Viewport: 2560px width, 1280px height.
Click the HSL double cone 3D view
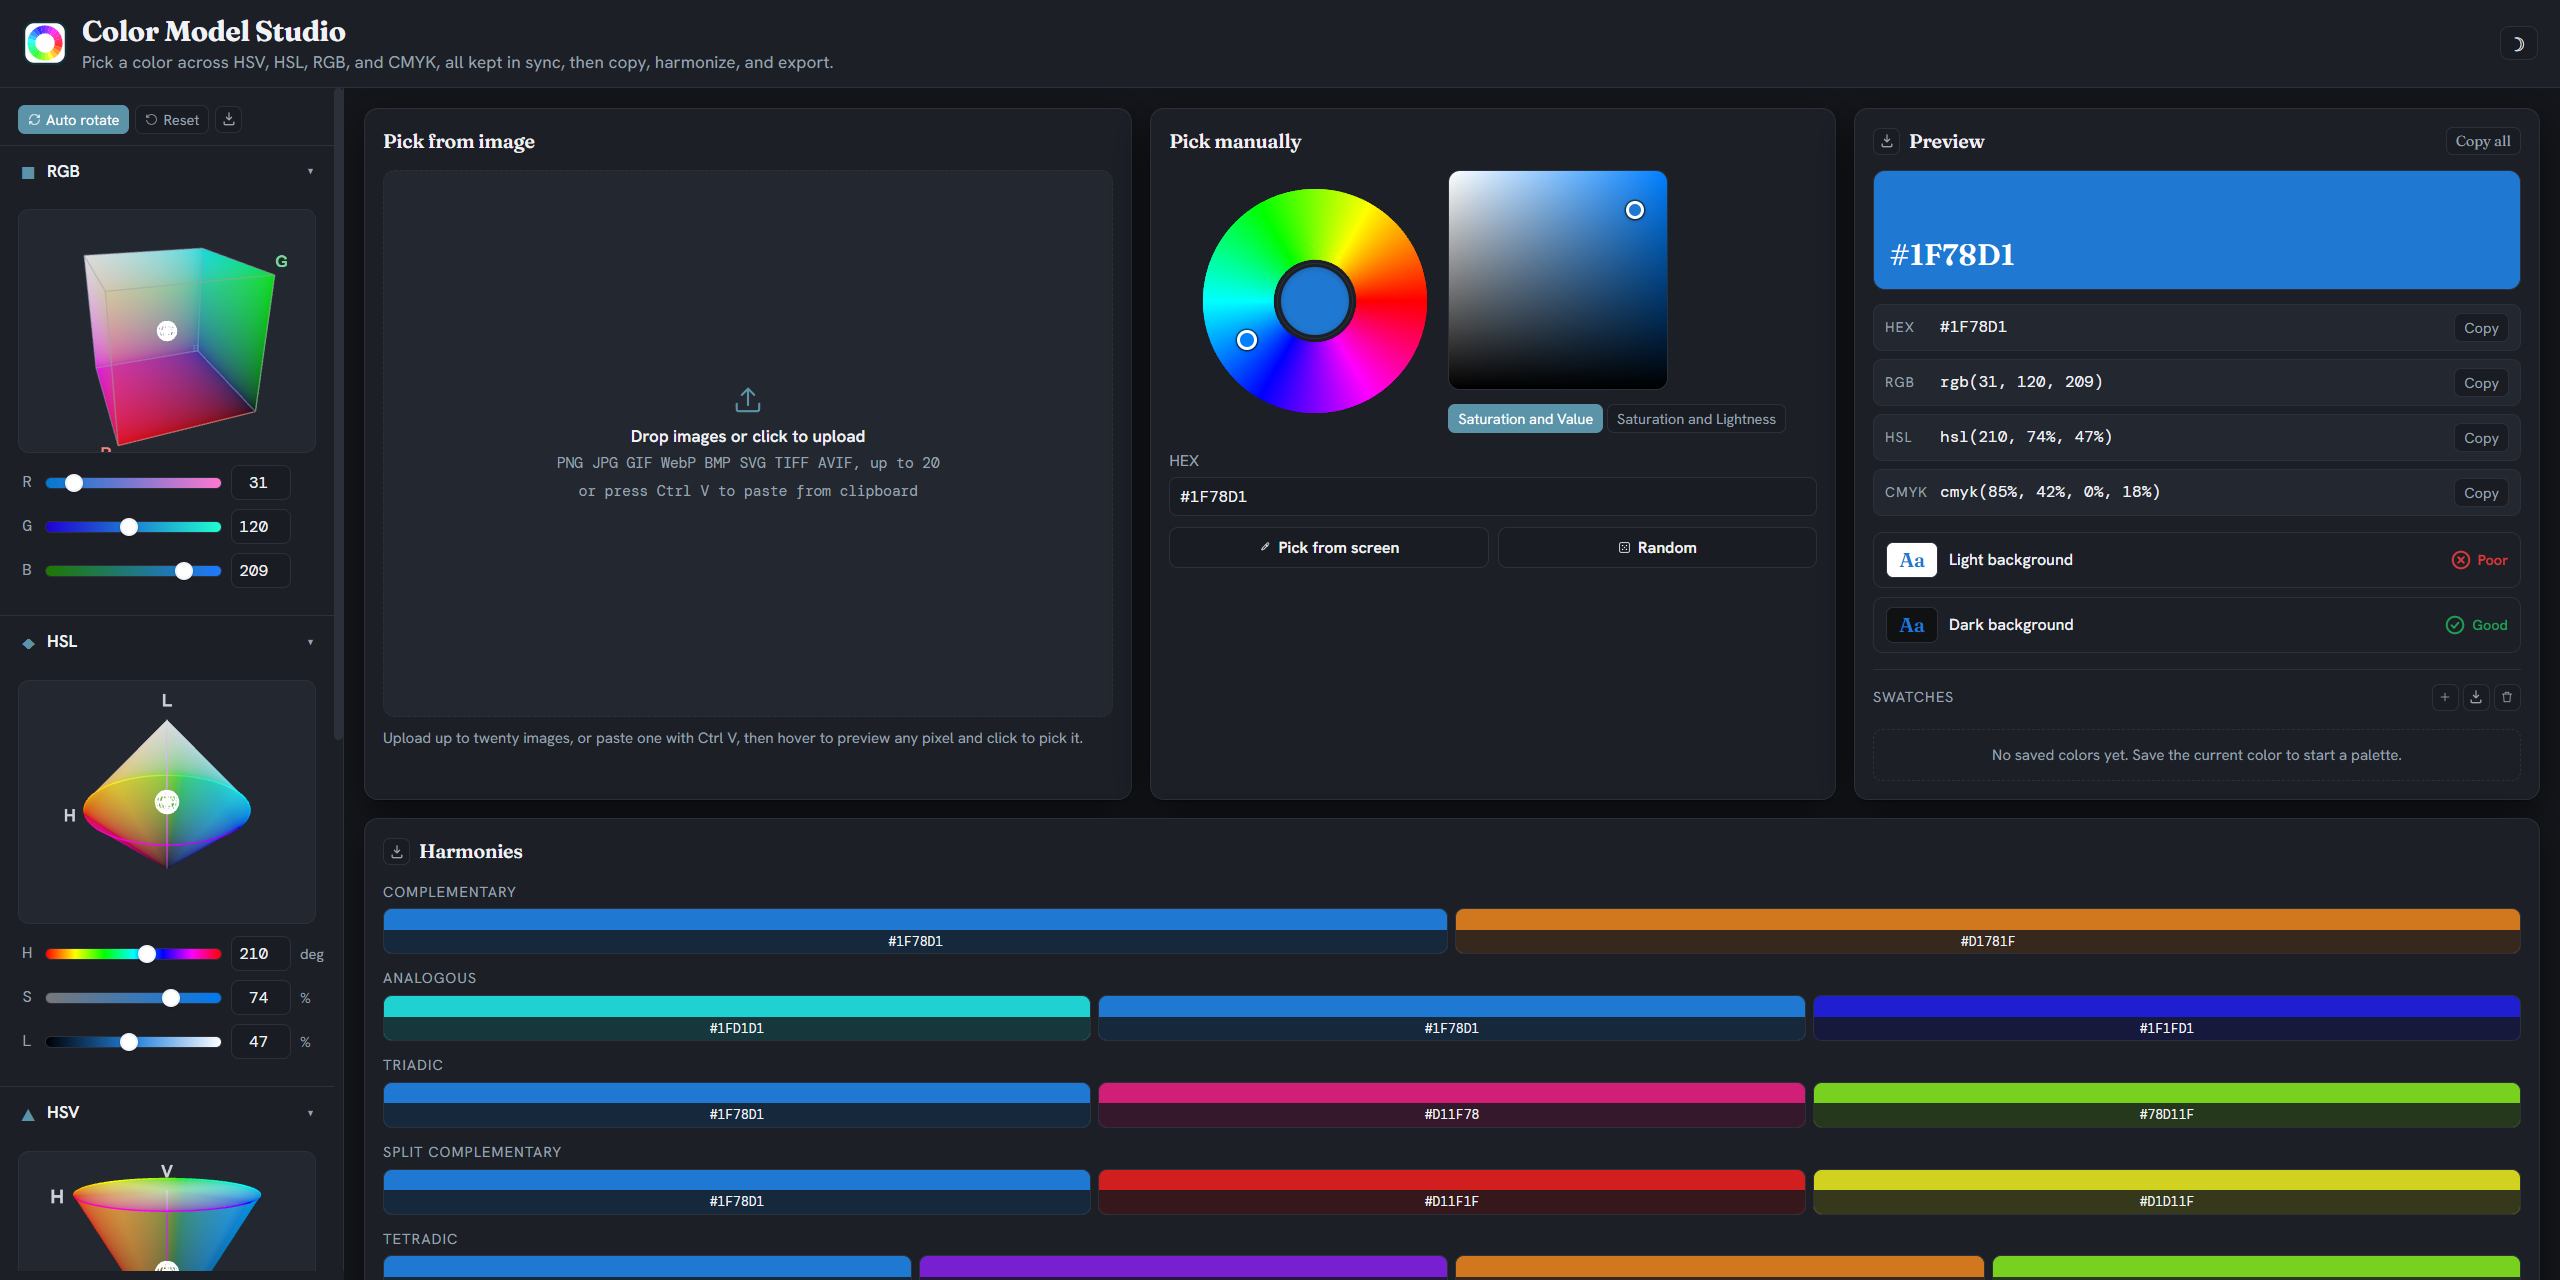(167, 802)
